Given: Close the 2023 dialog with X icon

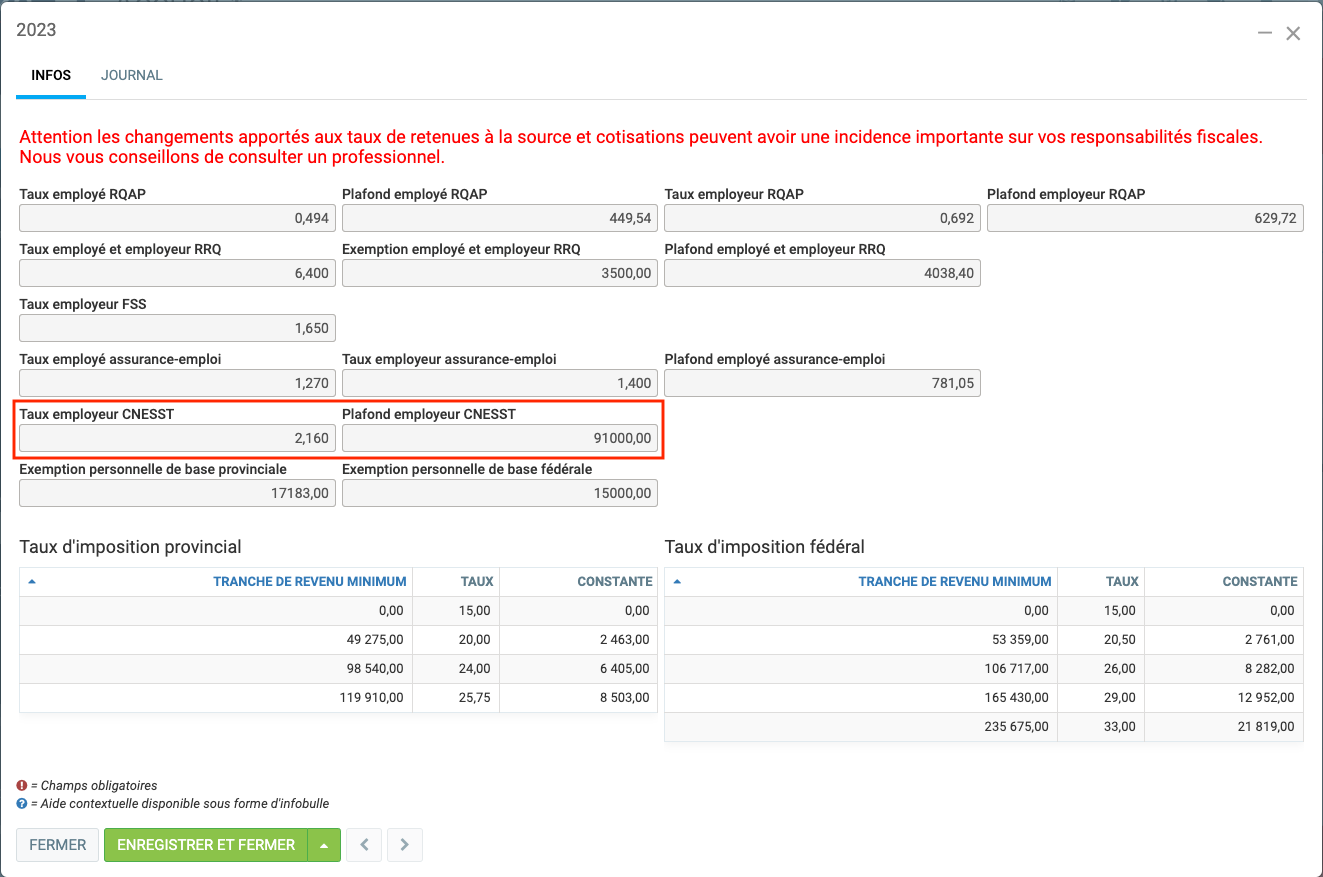Looking at the screenshot, I should 1293,33.
